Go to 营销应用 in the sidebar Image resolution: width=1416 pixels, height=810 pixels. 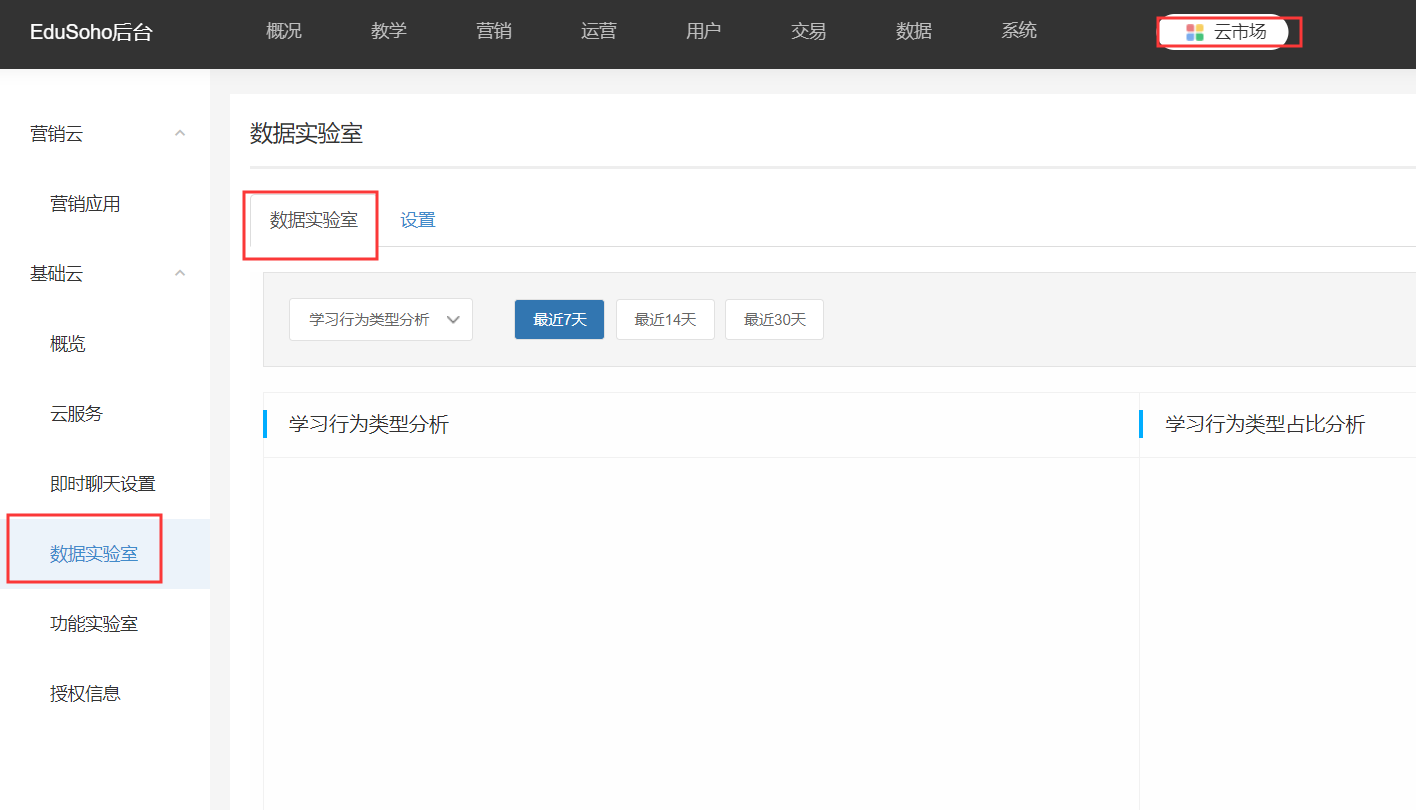85,204
